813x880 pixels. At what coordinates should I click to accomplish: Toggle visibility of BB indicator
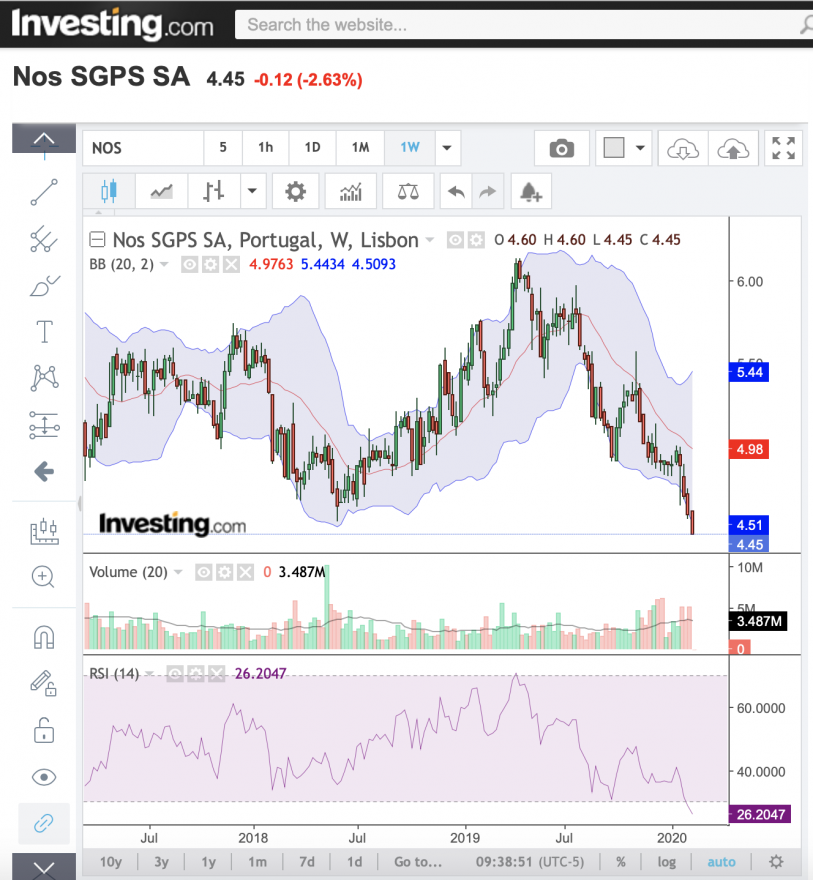pyautogui.click(x=190, y=264)
